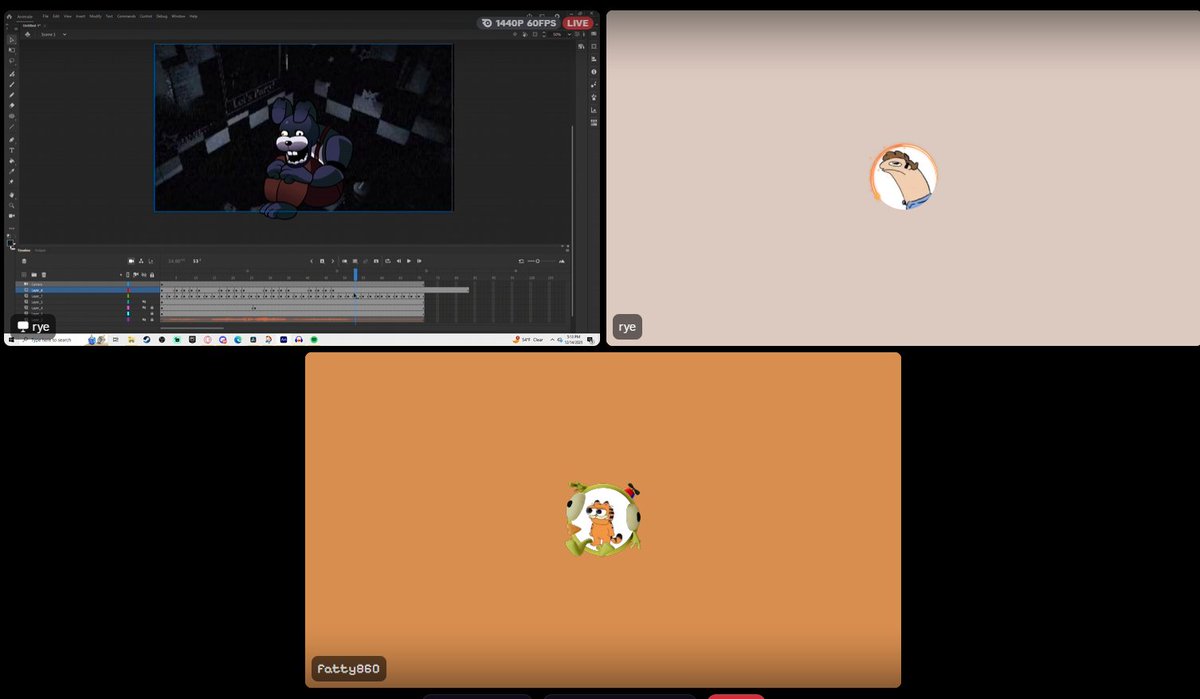1200x699 pixels.
Task: Click the stroke and fill color swatch
Action: pyautogui.click(x=10, y=243)
